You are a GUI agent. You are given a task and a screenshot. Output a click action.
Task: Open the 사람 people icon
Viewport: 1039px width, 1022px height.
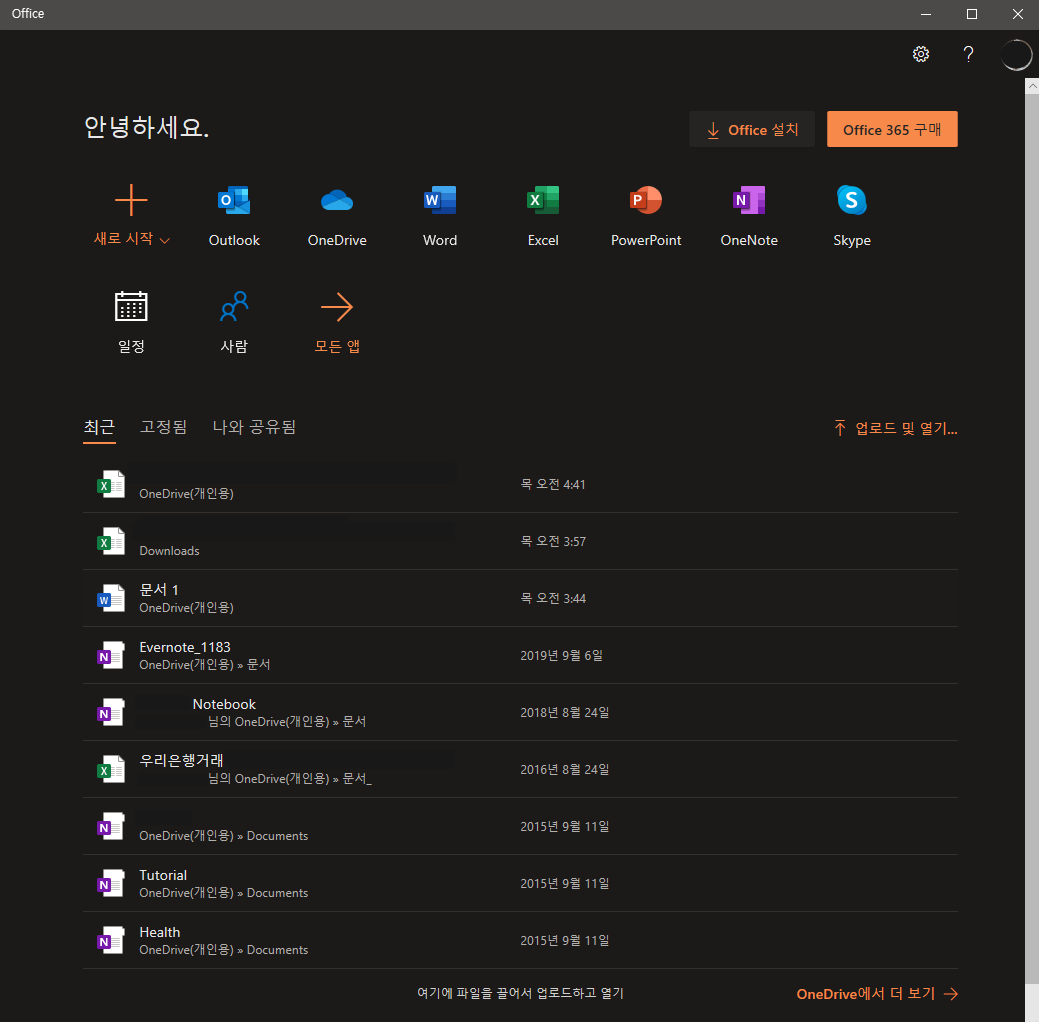[234, 306]
